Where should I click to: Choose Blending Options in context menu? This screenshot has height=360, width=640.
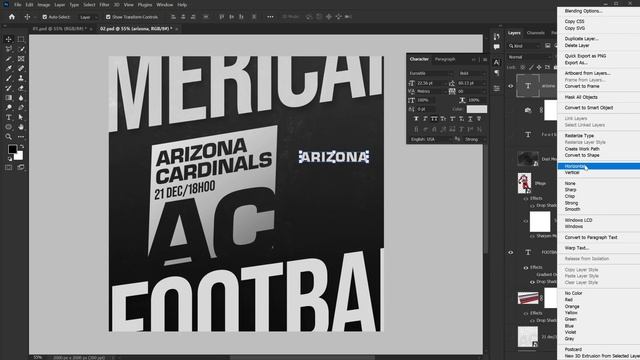click(x=584, y=11)
